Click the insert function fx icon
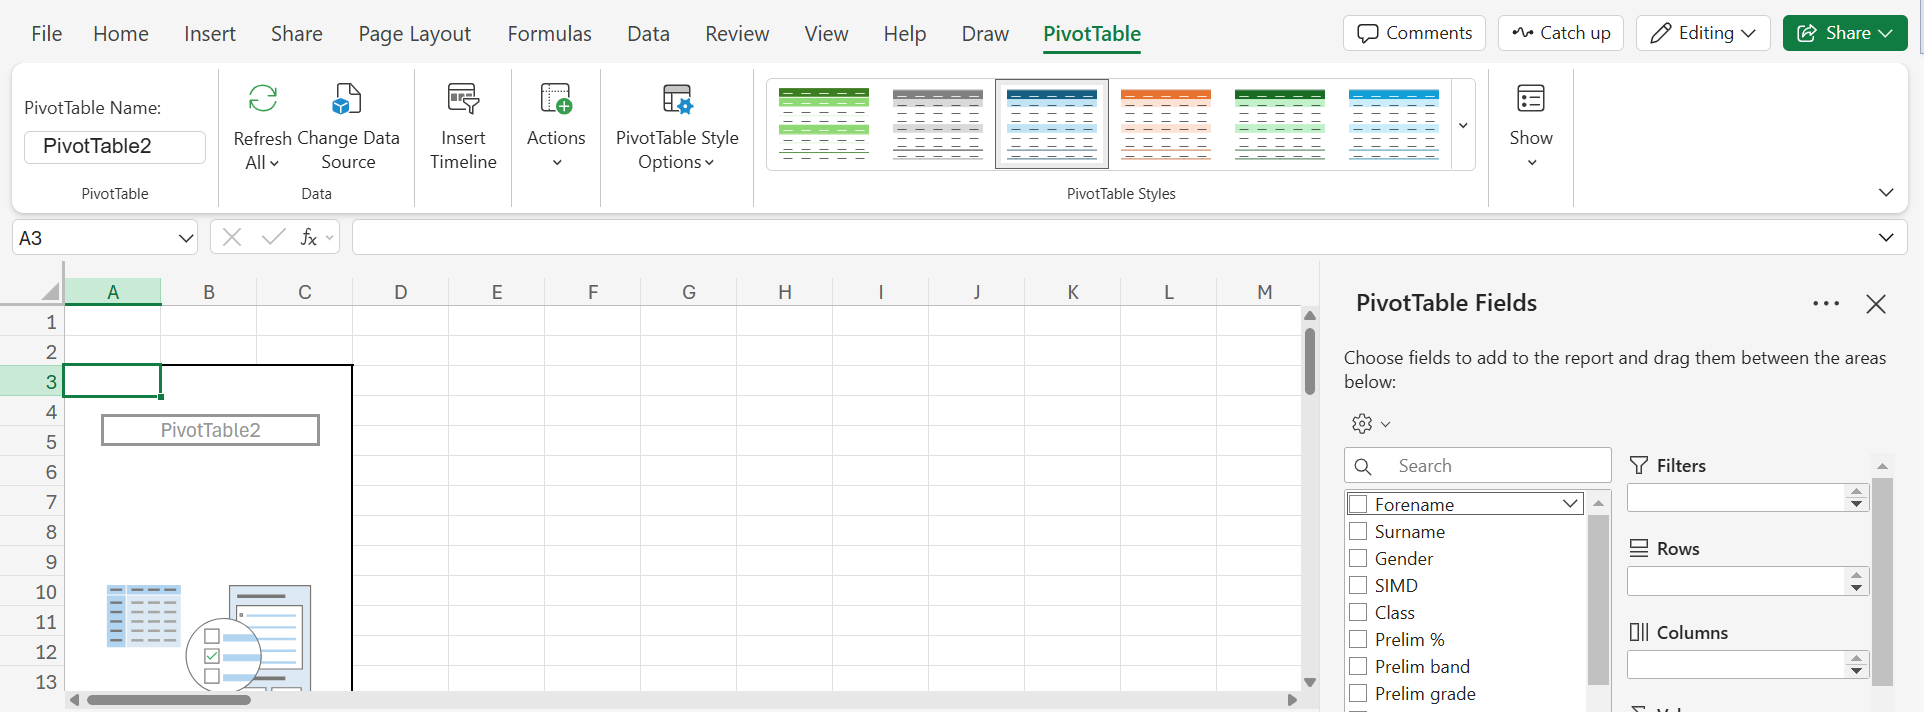This screenshot has width=1924, height=712. point(309,237)
